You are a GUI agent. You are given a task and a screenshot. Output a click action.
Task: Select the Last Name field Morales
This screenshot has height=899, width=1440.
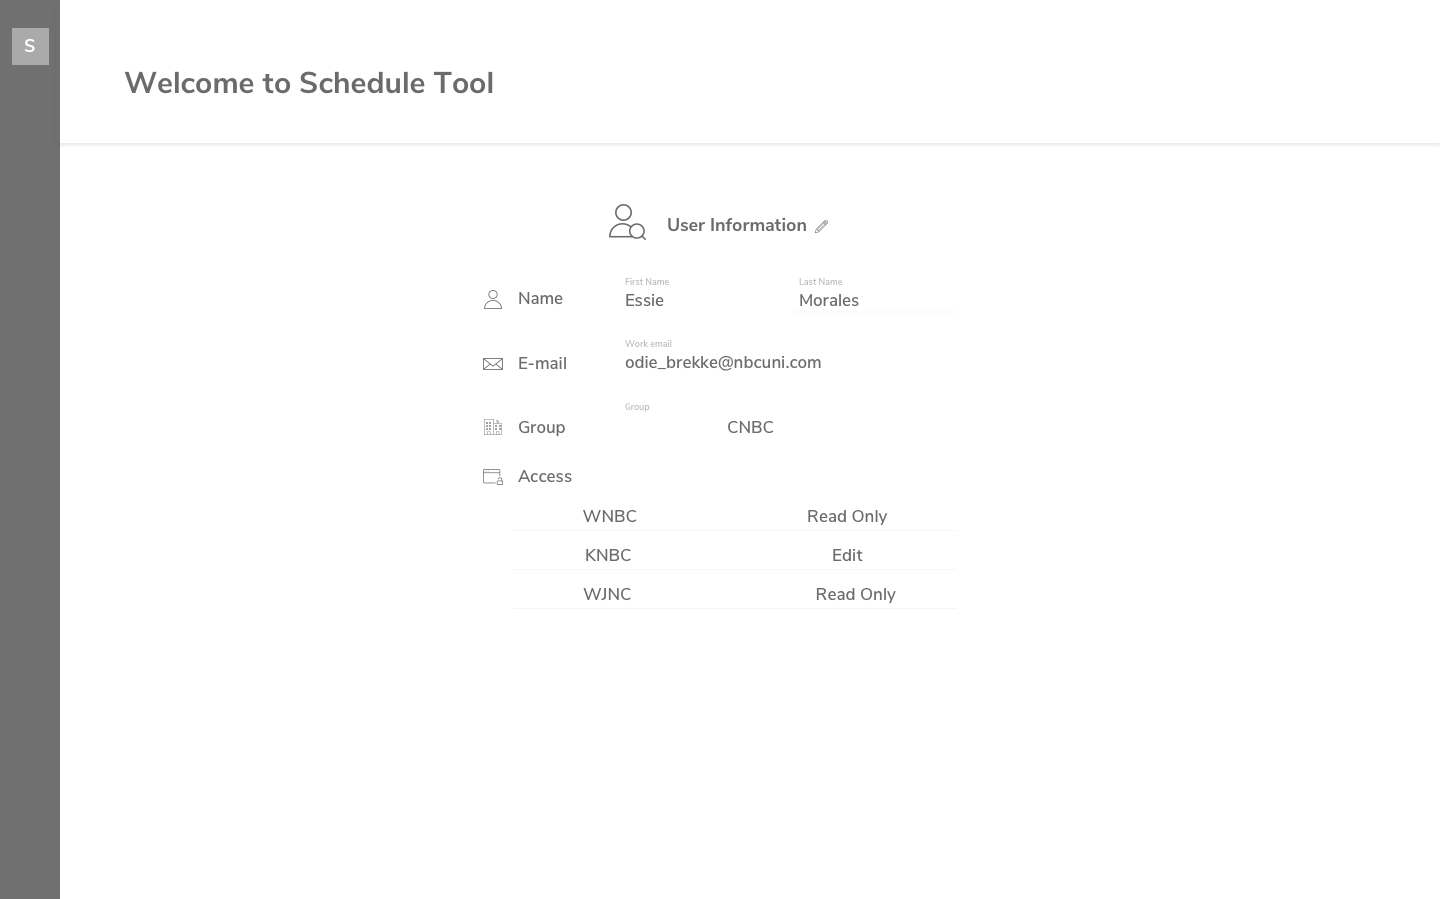click(x=872, y=300)
